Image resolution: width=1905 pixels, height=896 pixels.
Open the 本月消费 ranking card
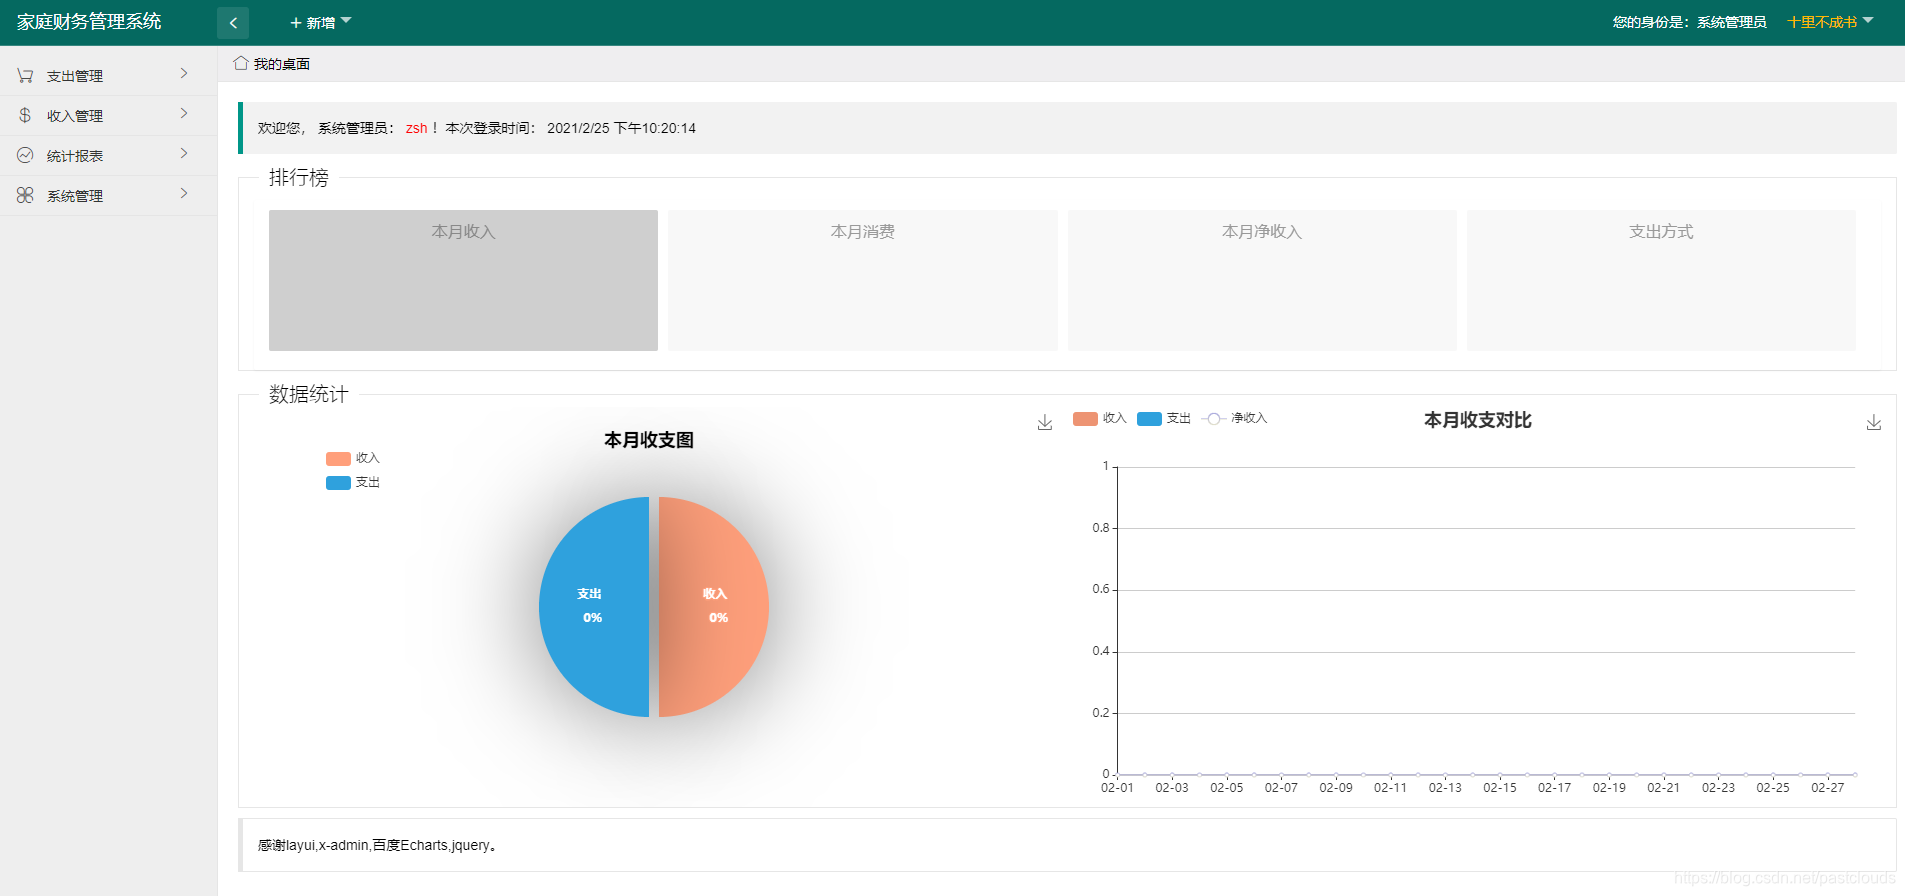click(x=862, y=280)
